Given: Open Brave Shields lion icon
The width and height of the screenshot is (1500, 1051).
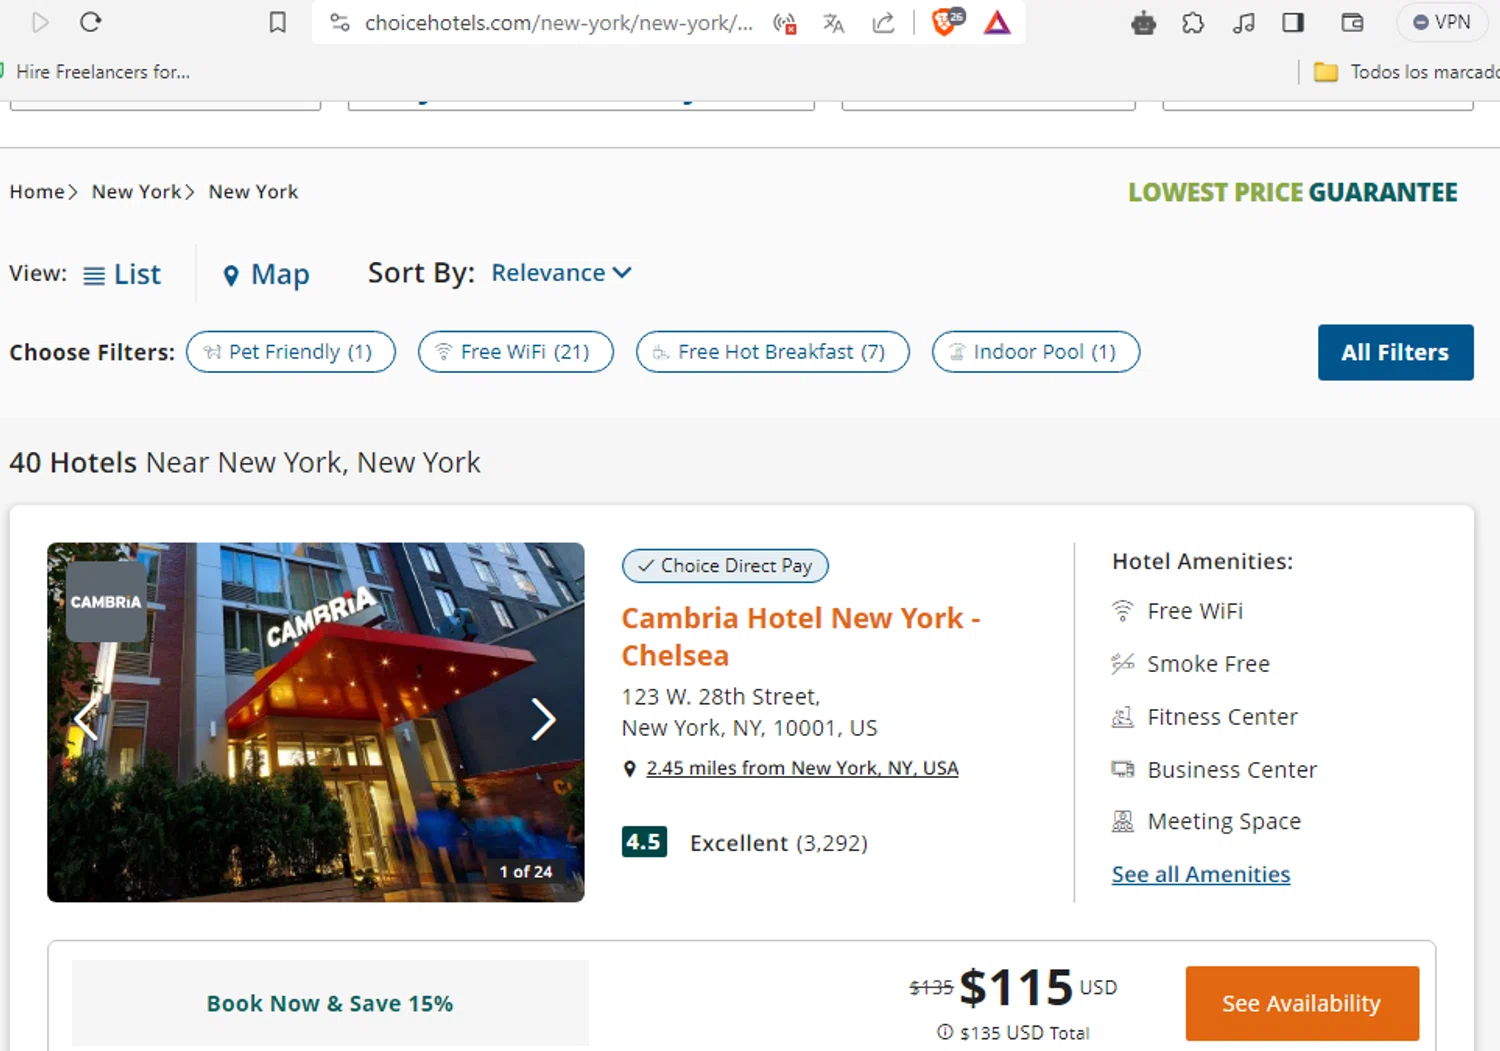Looking at the screenshot, I should coord(946,22).
